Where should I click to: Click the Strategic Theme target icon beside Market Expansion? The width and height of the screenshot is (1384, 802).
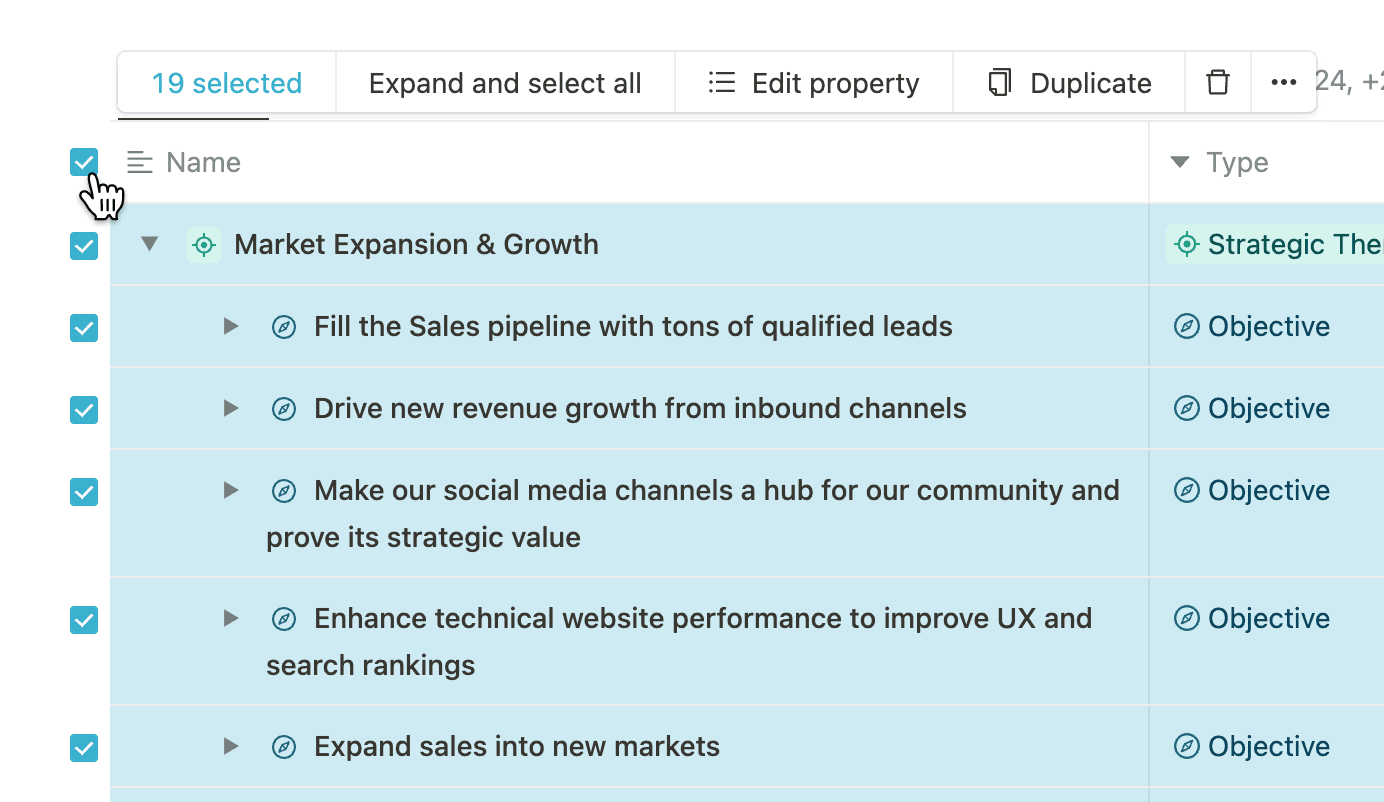[x=204, y=245]
